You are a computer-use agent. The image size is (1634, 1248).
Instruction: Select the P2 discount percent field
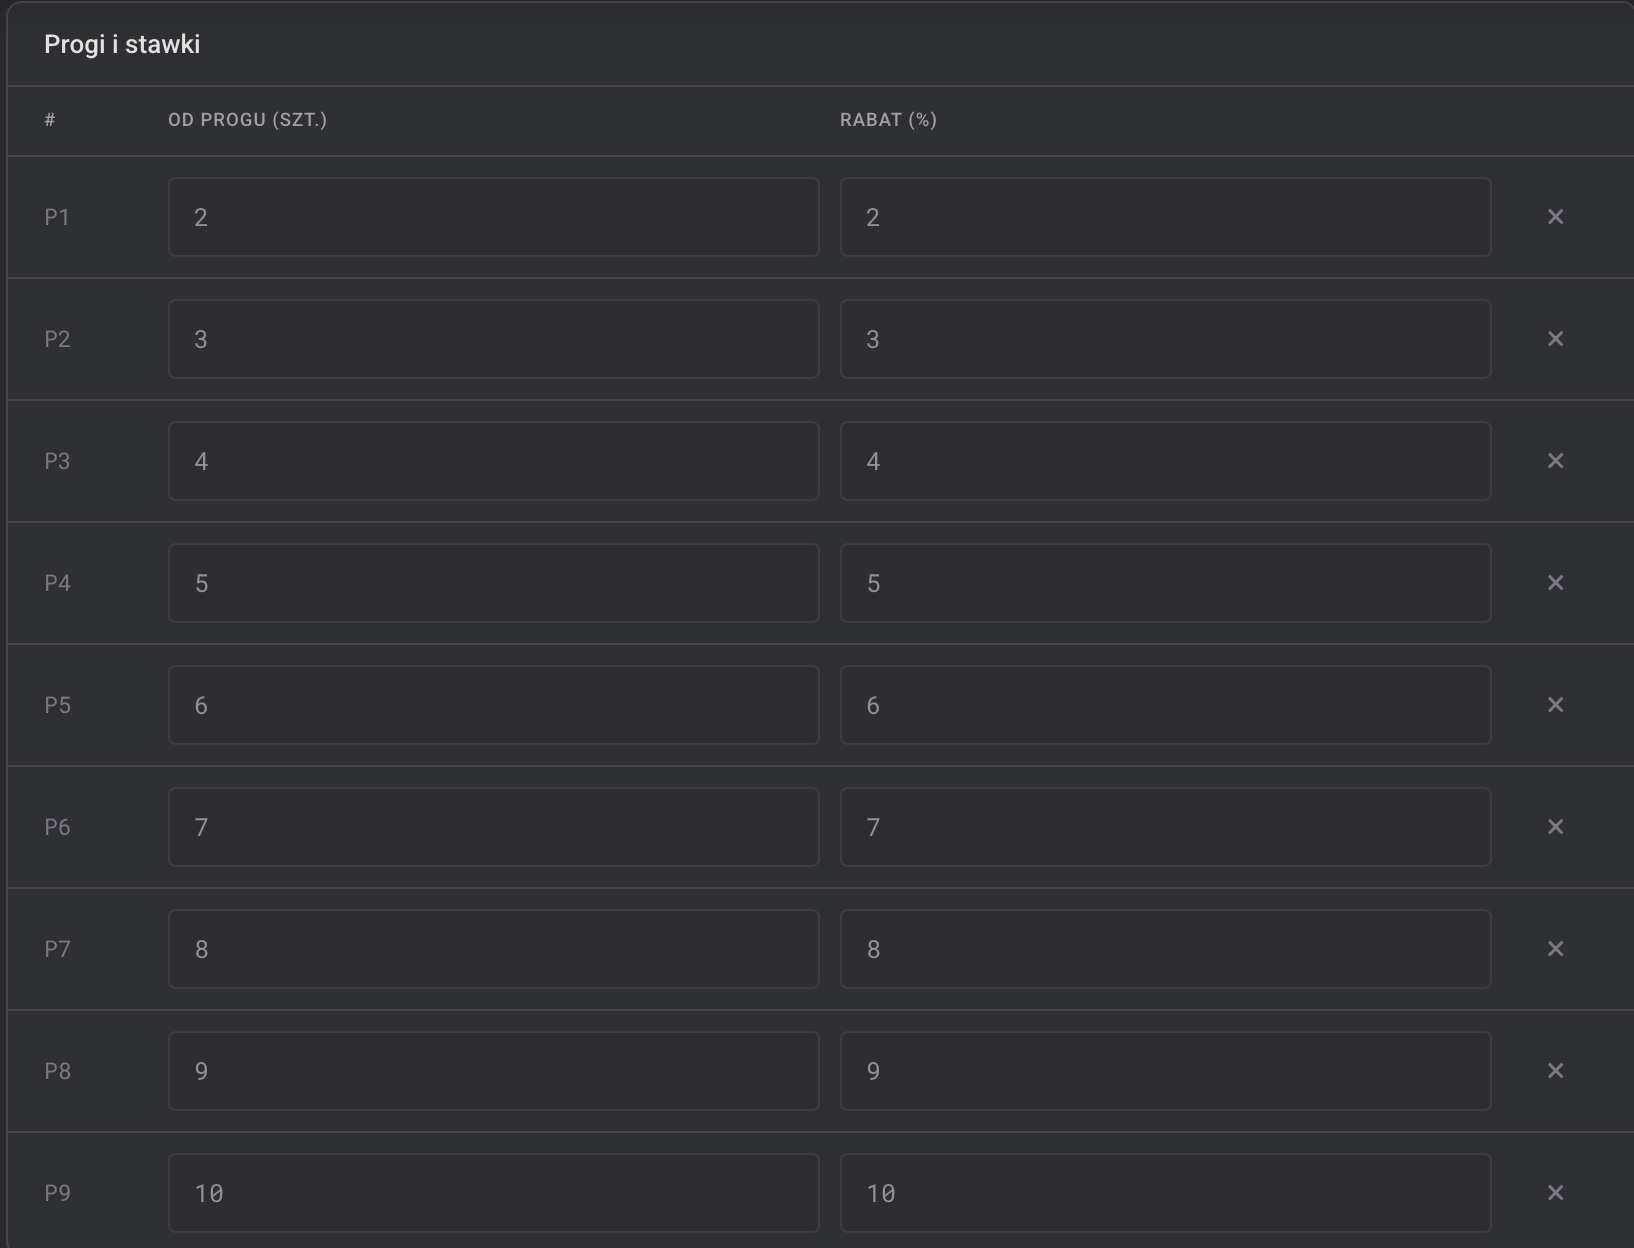pyautogui.click(x=1166, y=339)
